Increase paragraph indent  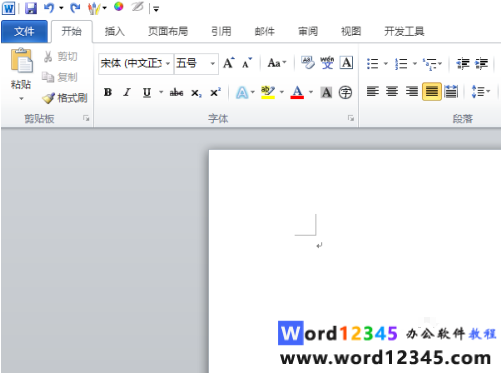tap(481, 63)
